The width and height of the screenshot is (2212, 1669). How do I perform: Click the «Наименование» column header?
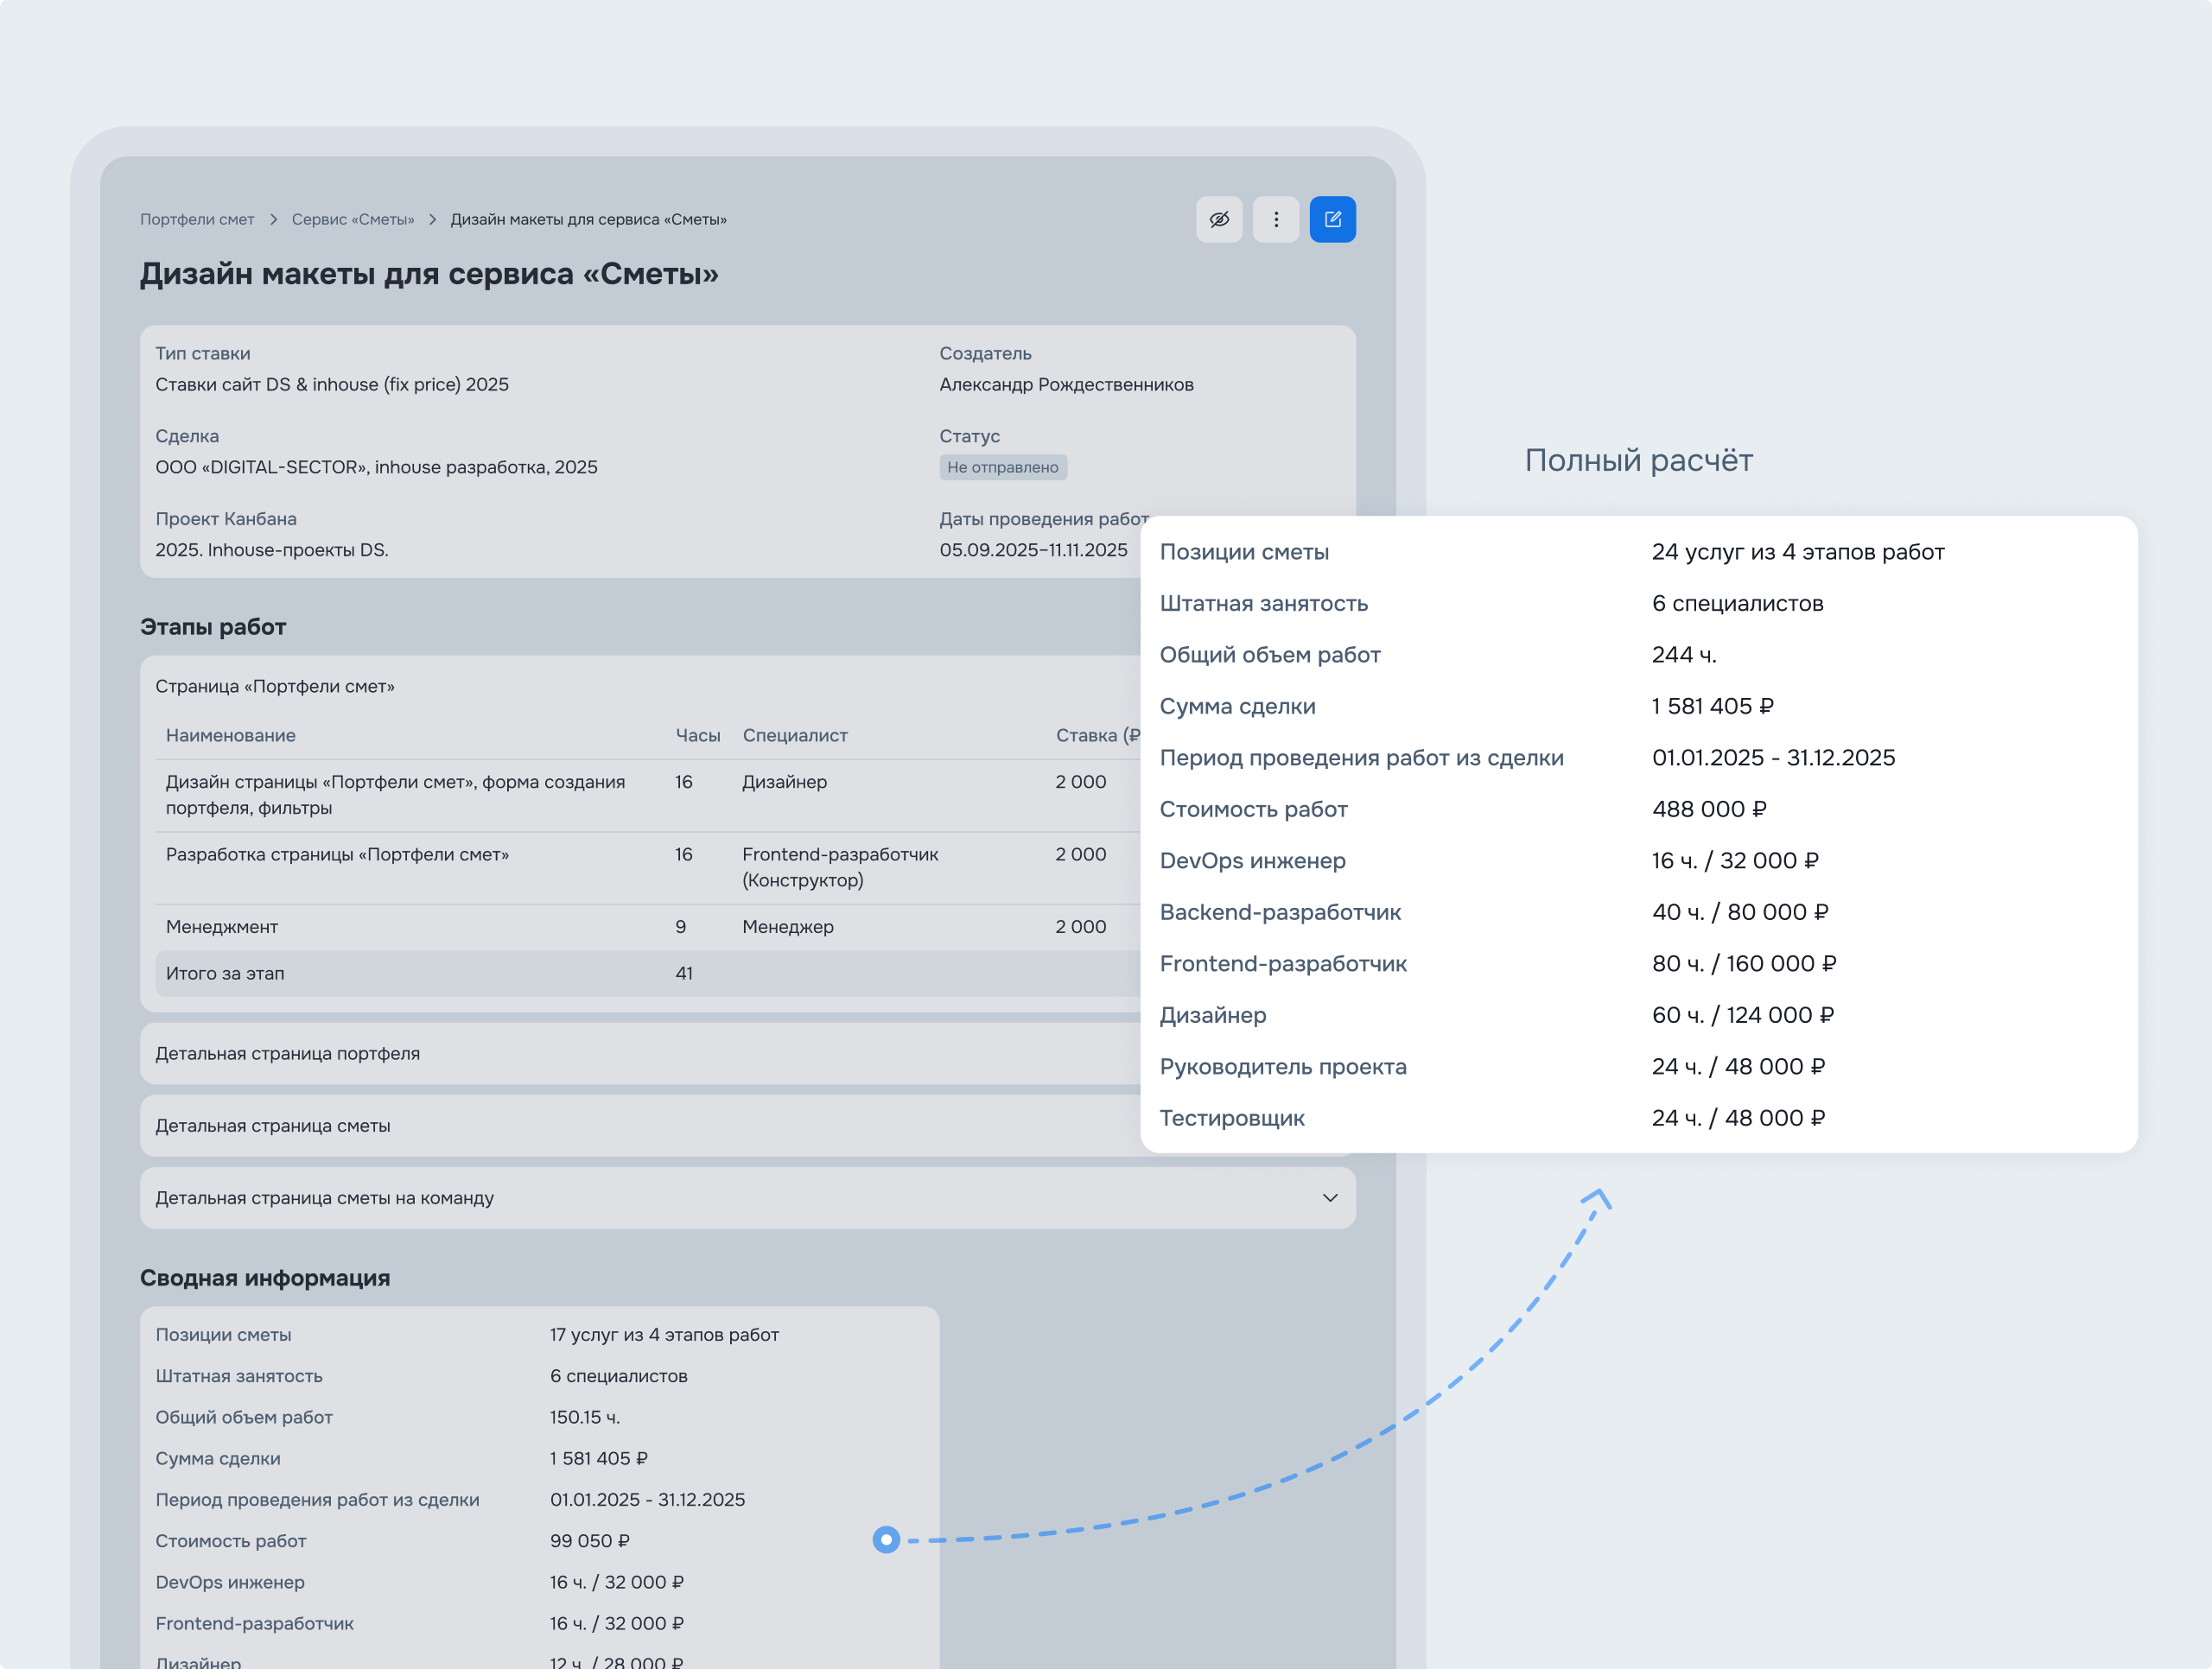click(x=231, y=735)
